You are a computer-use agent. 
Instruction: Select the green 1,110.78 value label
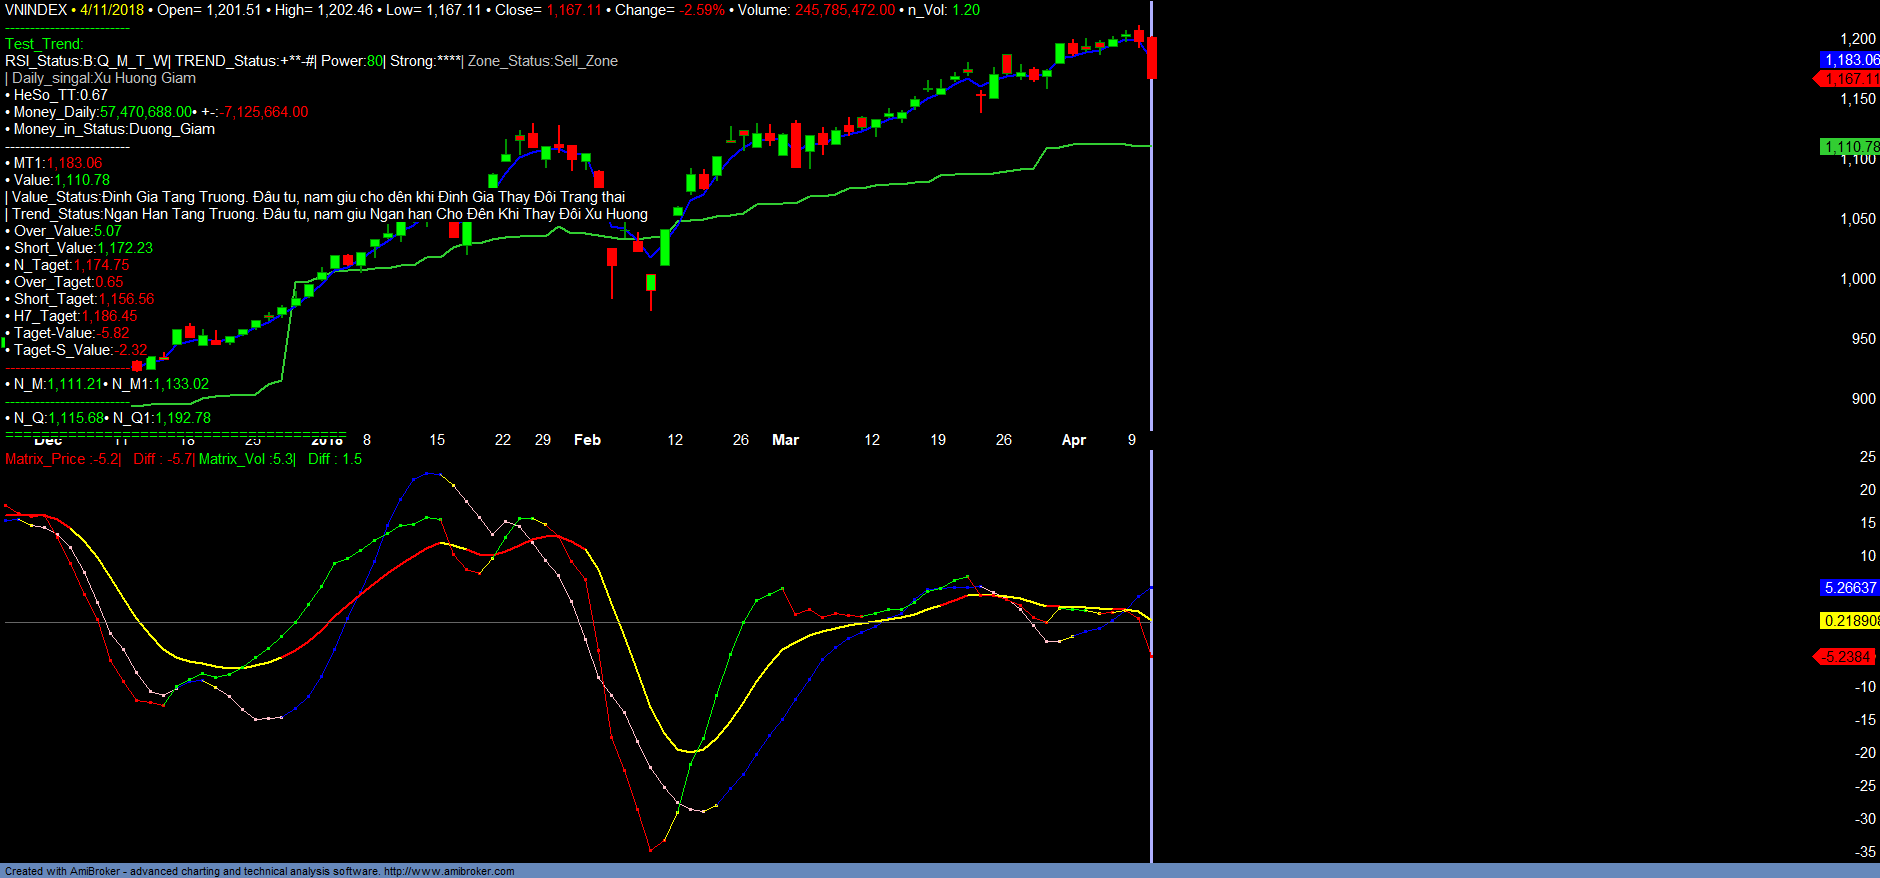1849,147
